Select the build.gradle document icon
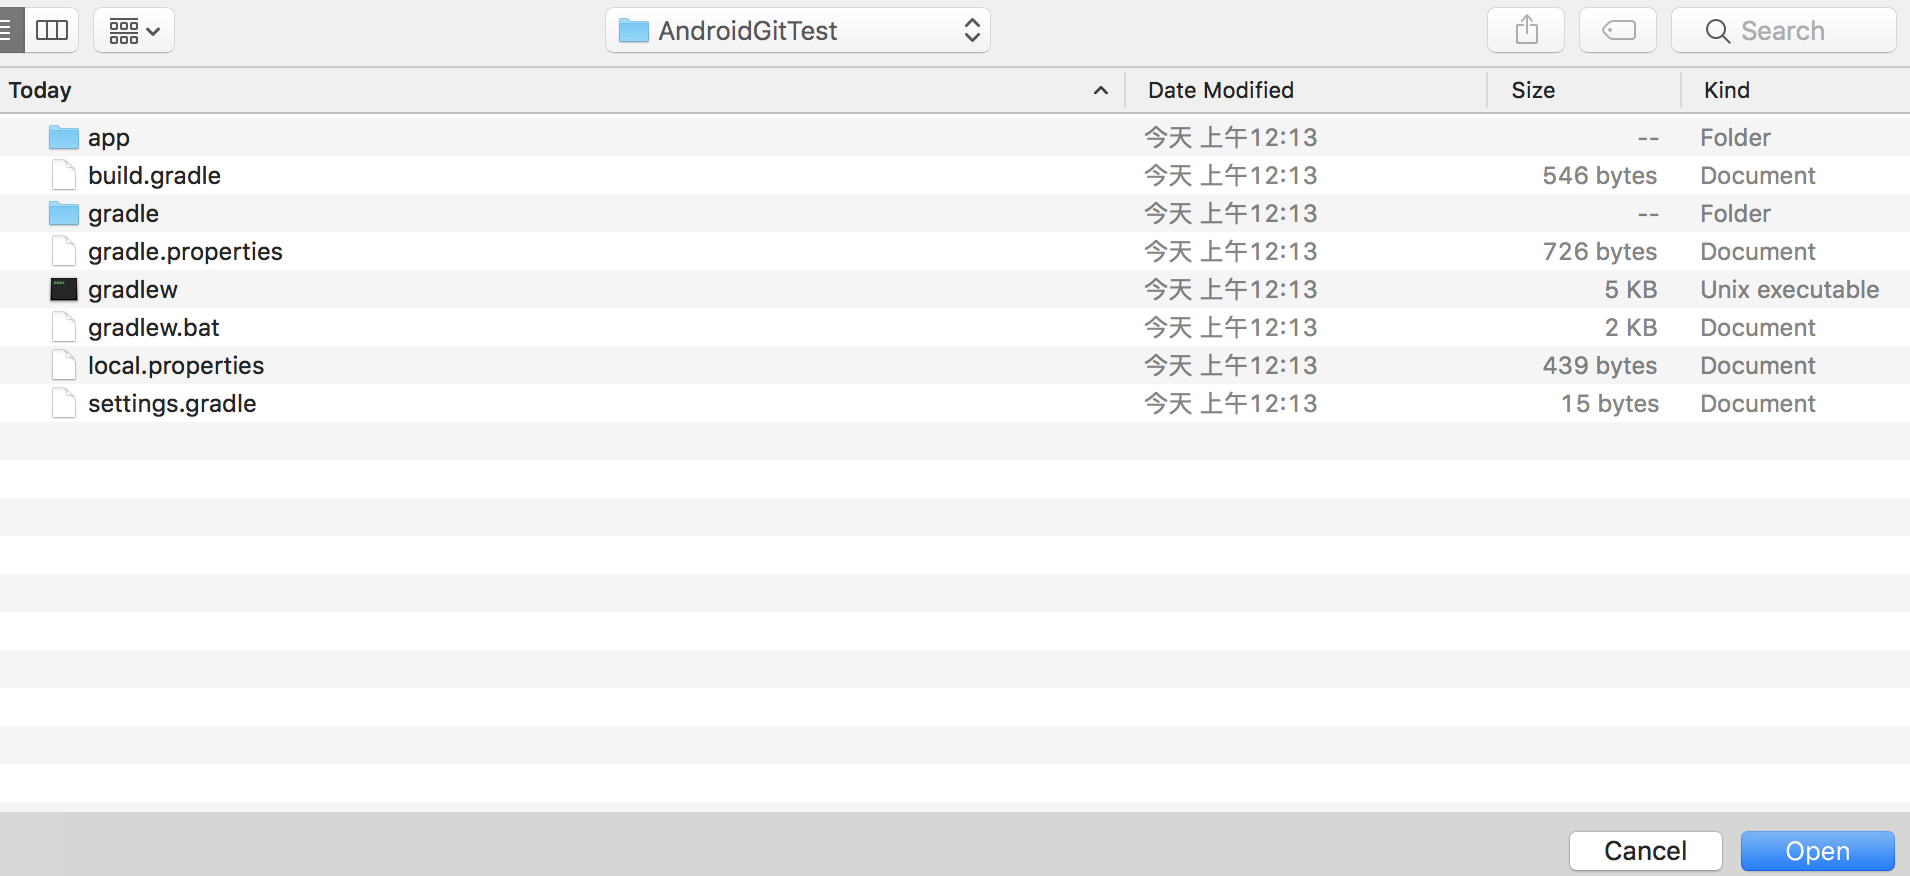The image size is (1910, 876). pyautogui.click(x=64, y=175)
